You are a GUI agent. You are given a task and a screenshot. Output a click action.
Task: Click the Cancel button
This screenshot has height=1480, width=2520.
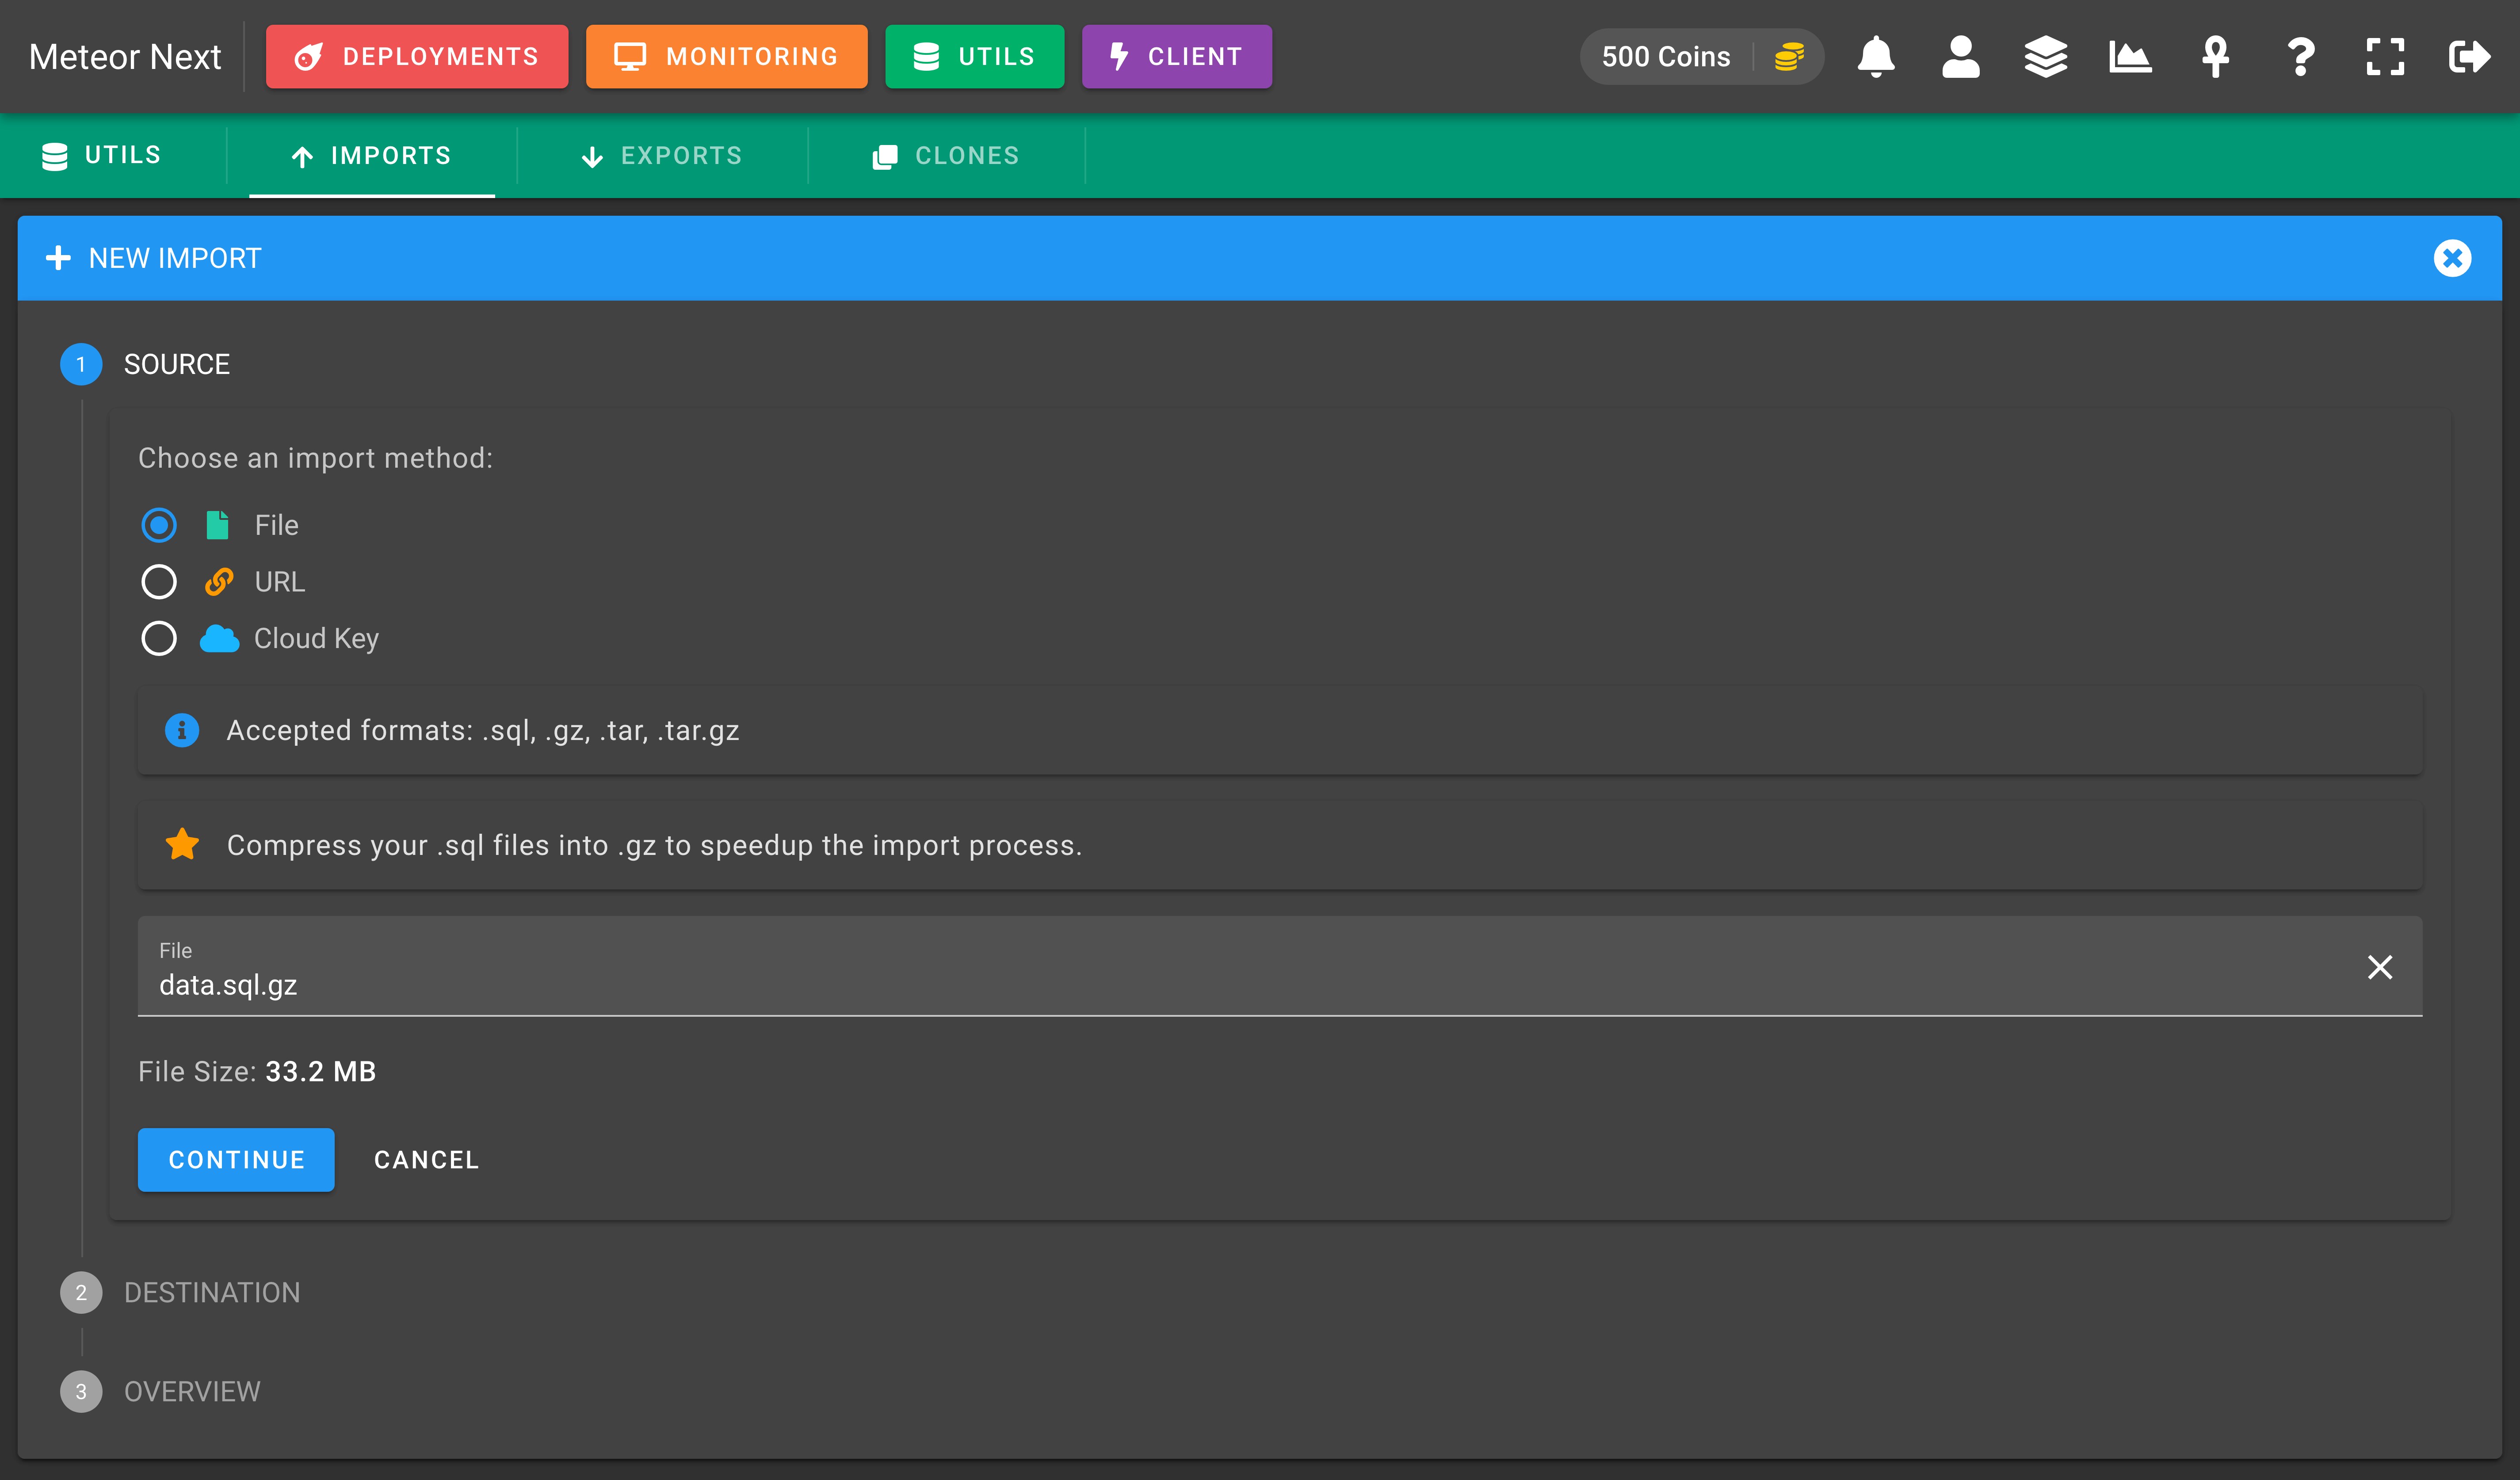point(427,1160)
